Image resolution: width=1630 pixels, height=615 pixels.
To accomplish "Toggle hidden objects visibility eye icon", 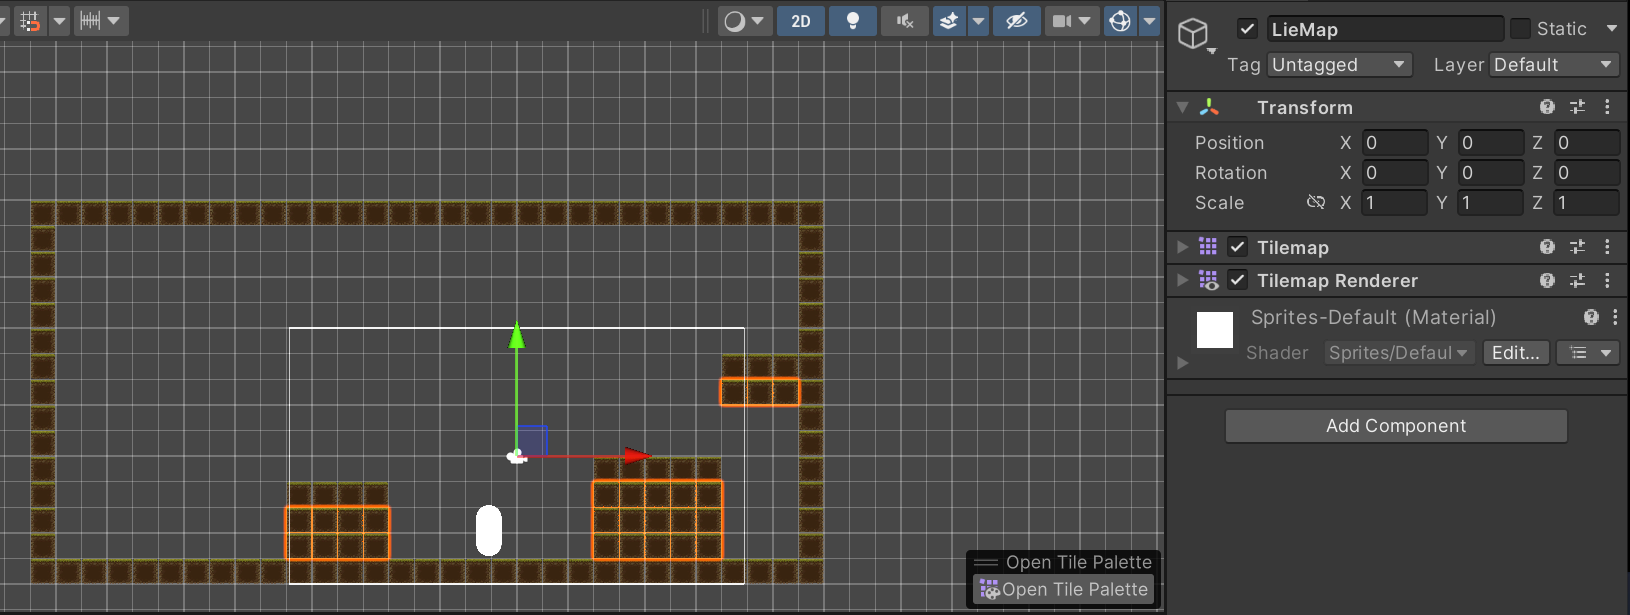I will 1017,21.
